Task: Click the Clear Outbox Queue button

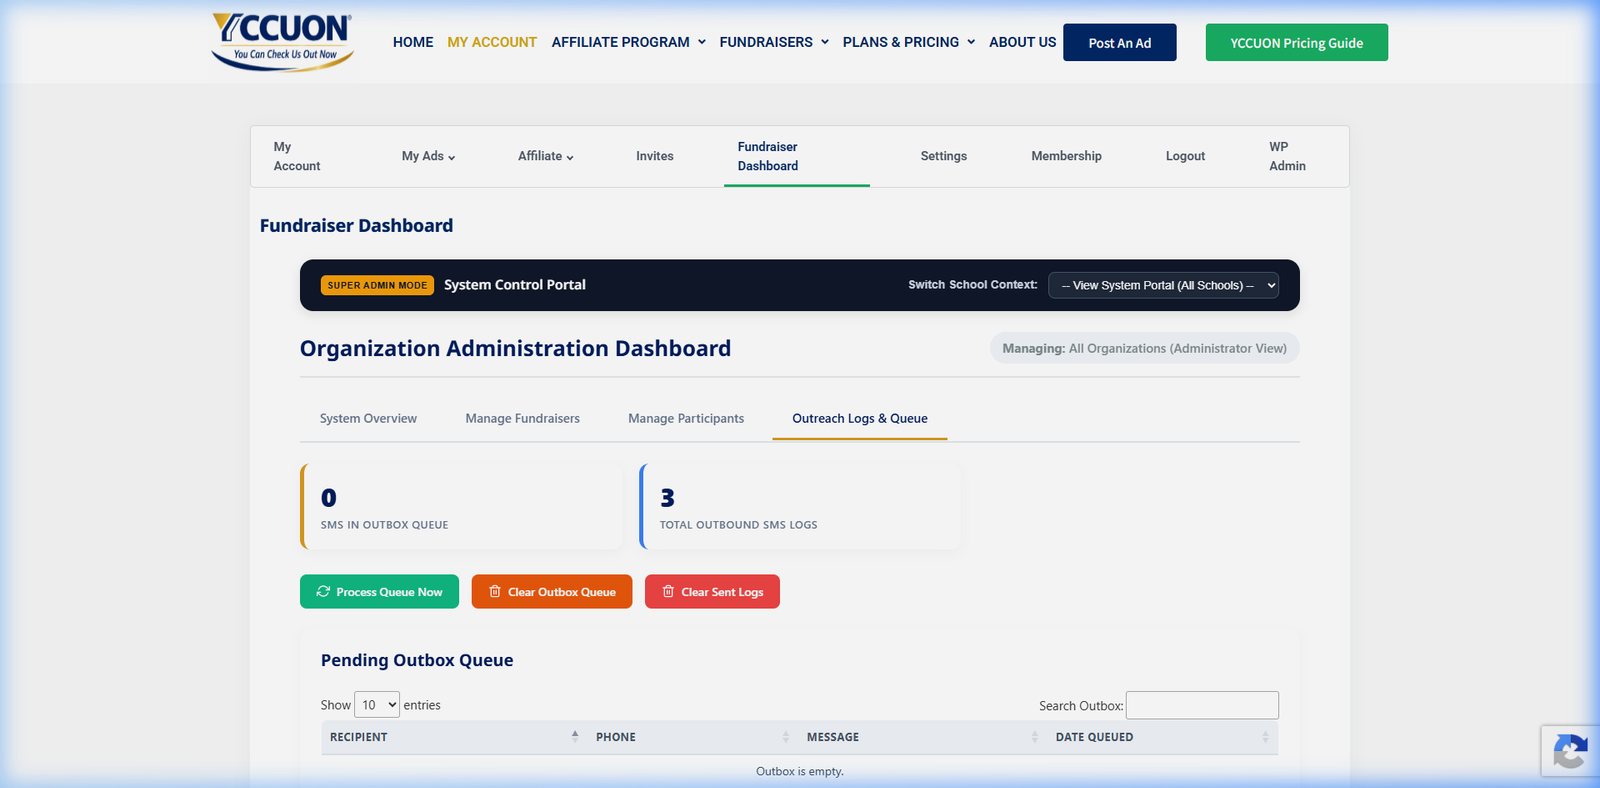Action: pos(552,591)
